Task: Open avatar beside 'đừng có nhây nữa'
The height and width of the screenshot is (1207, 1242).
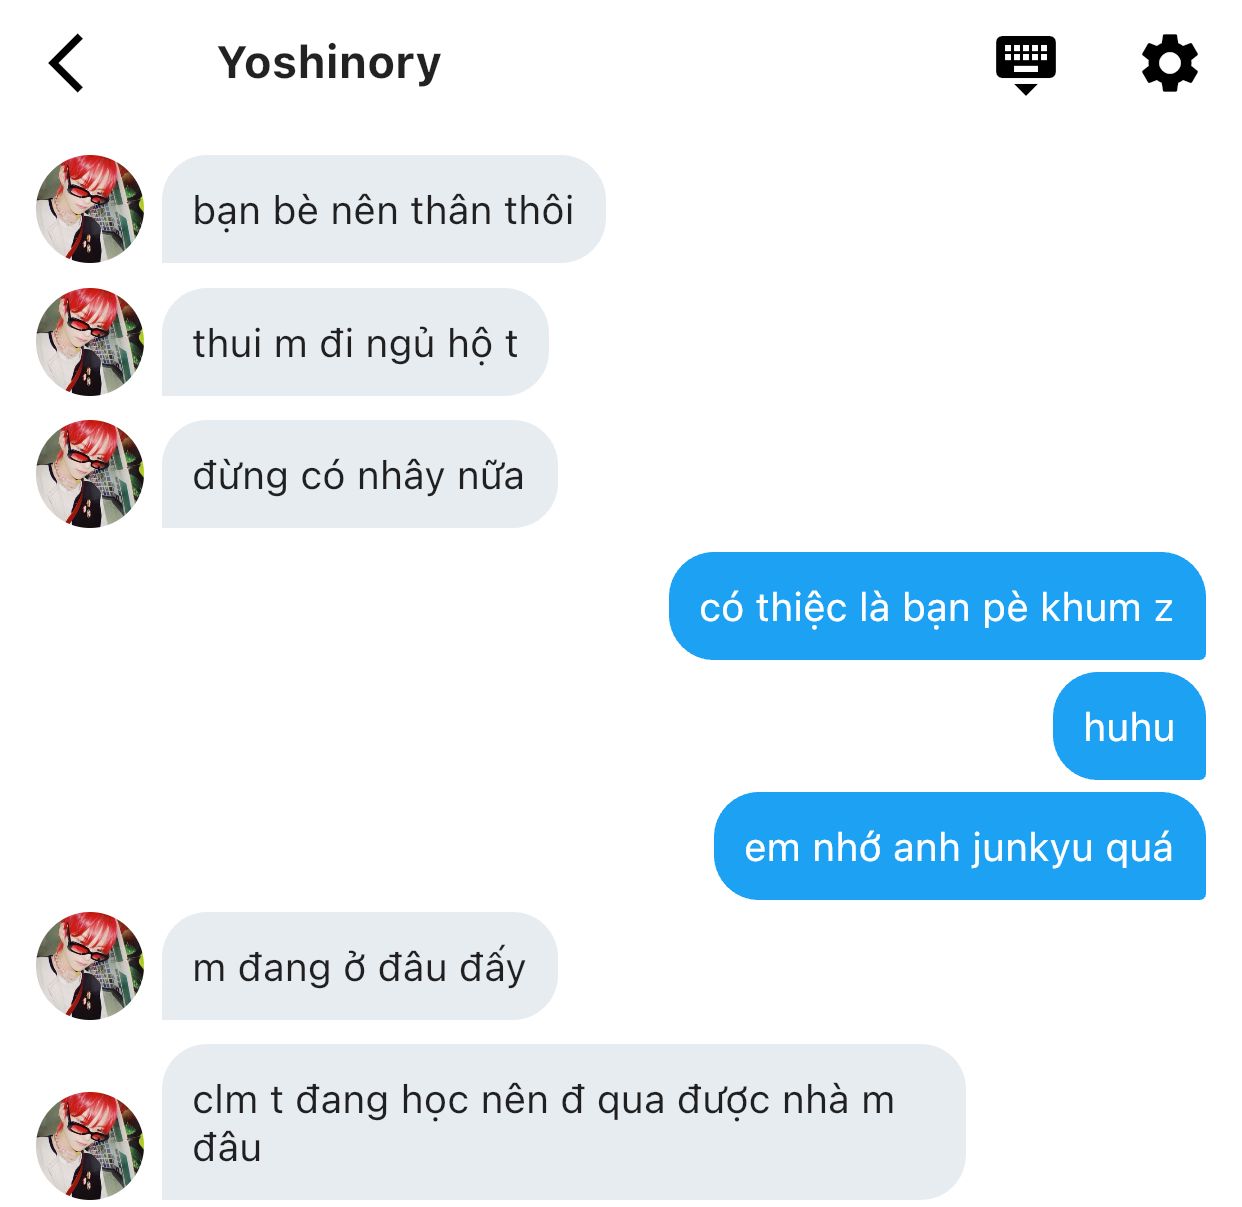Action: (x=90, y=474)
